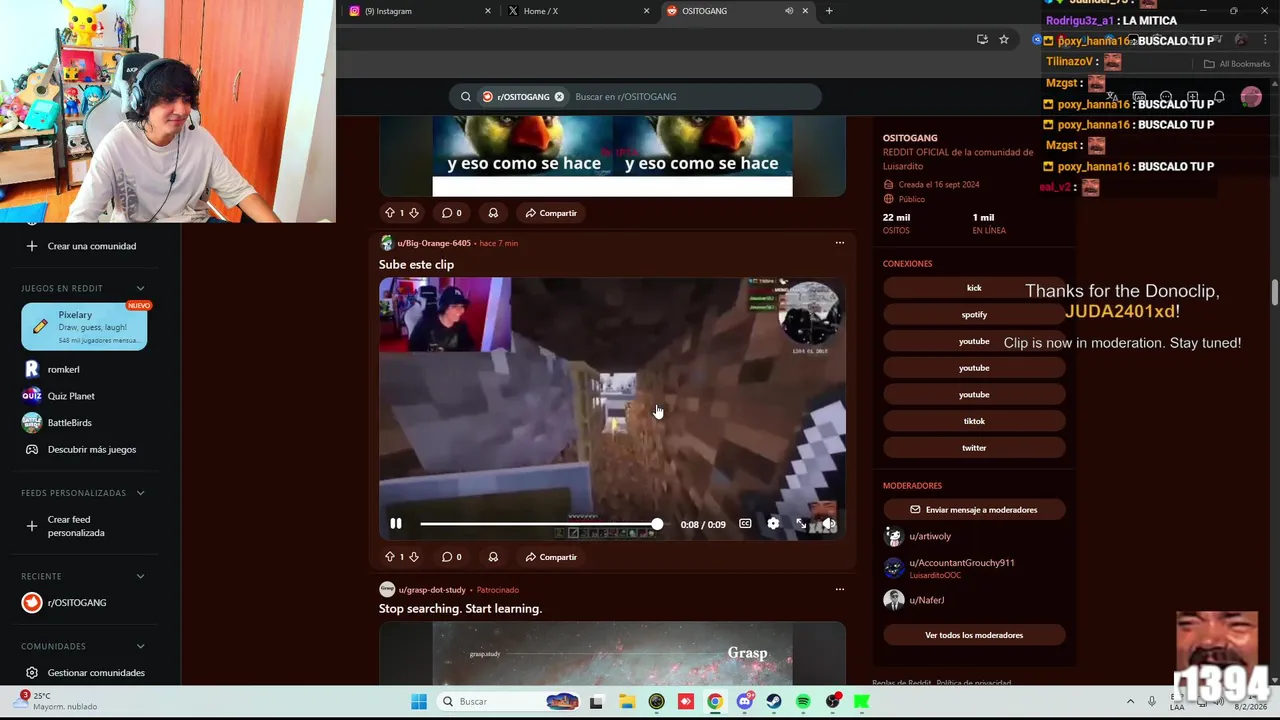Give award to 'Sube este clip' post

coord(493,557)
